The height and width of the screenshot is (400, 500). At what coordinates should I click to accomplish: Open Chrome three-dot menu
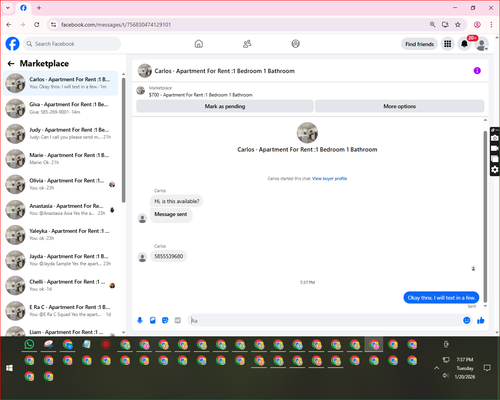click(x=491, y=24)
